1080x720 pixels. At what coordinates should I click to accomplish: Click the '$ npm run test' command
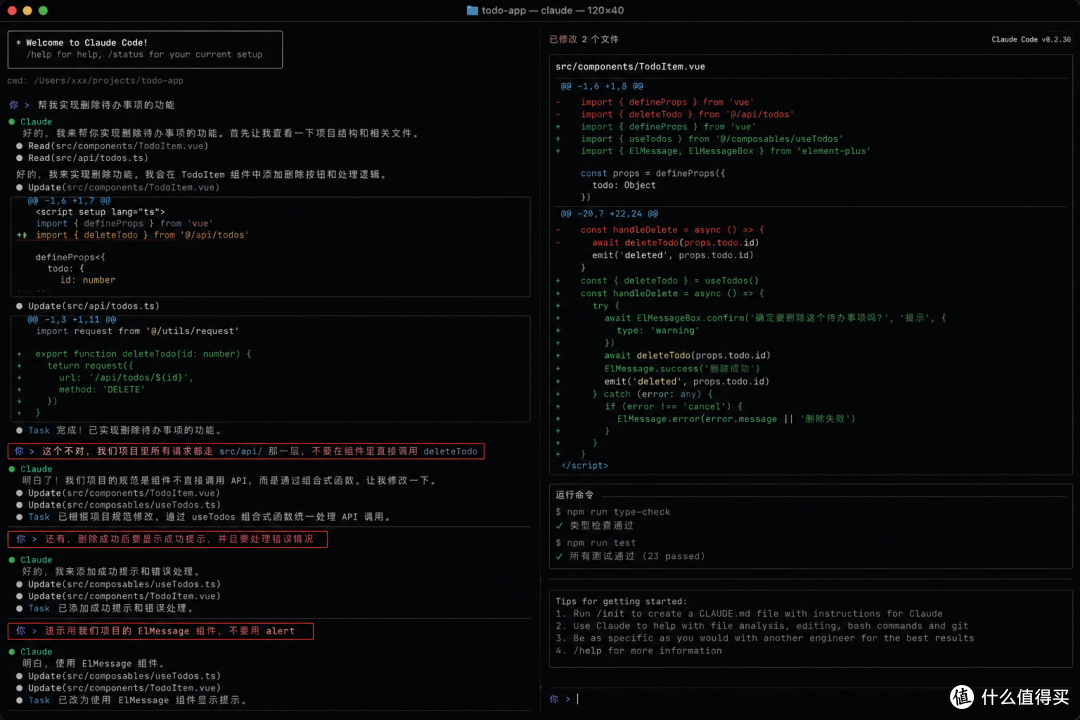pyautogui.click(x=595, y=543)
